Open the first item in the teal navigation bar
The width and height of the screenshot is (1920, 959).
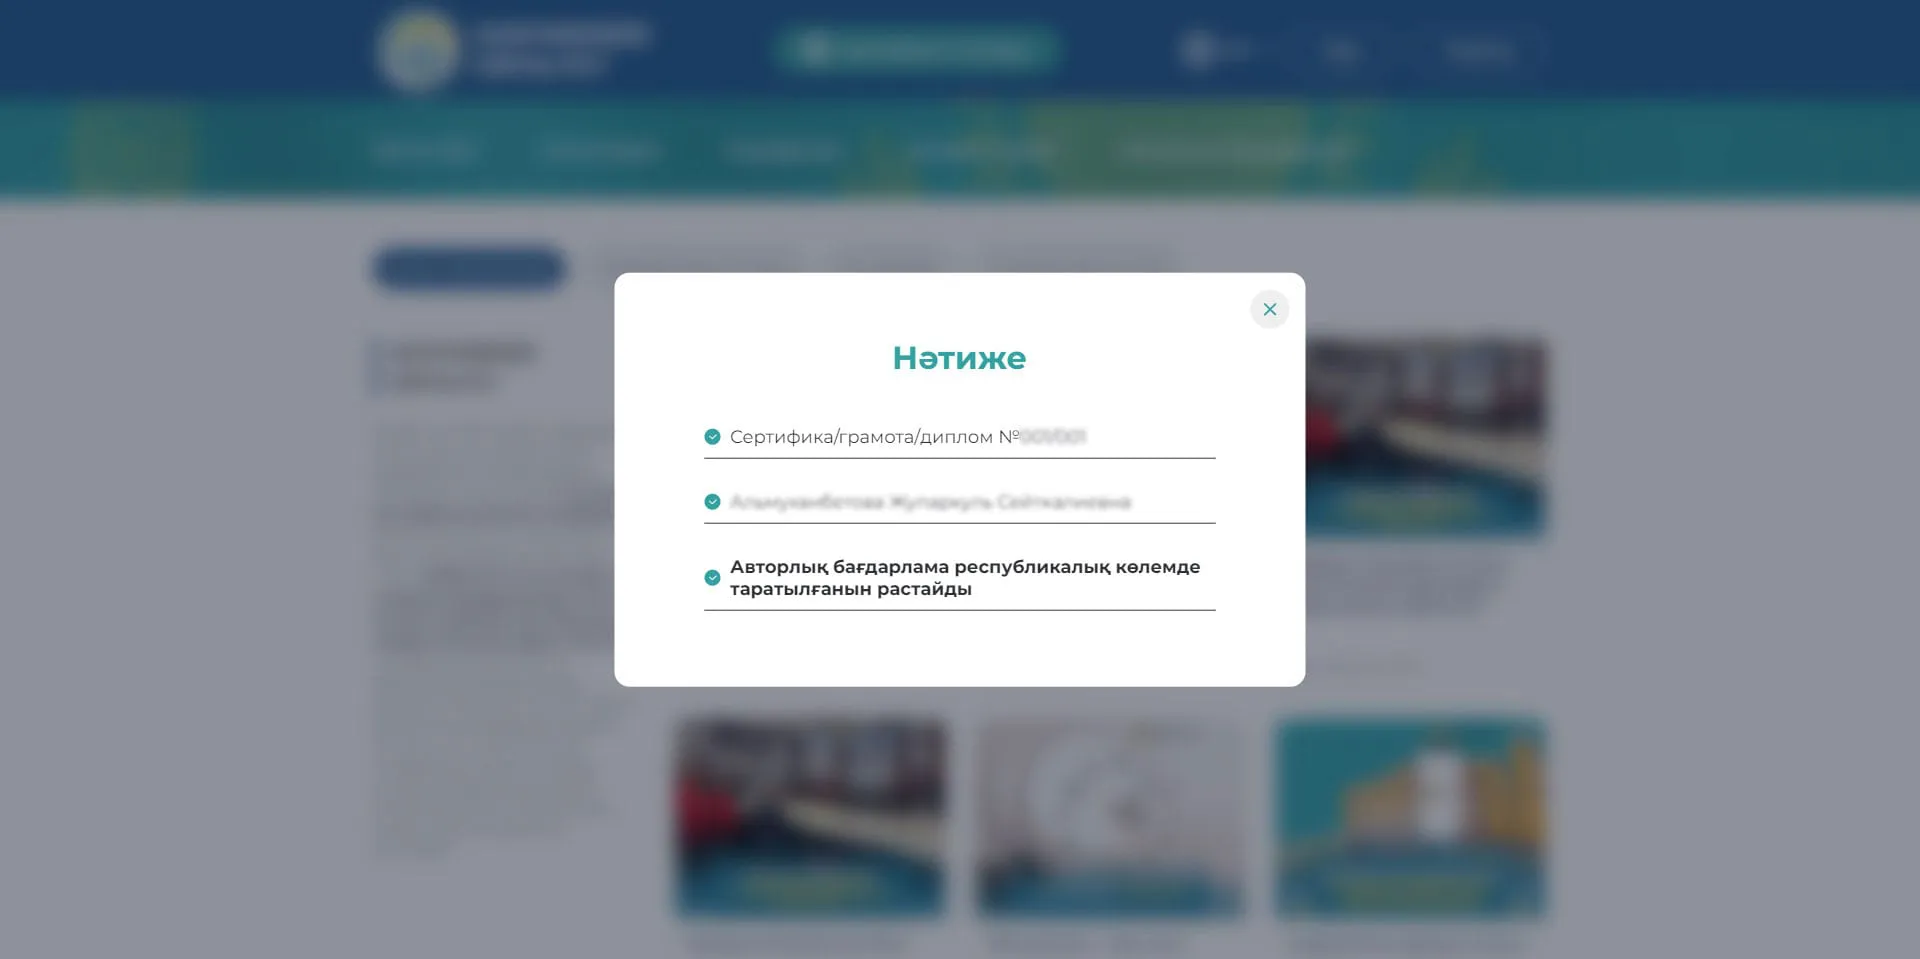[x=424, y=151]
